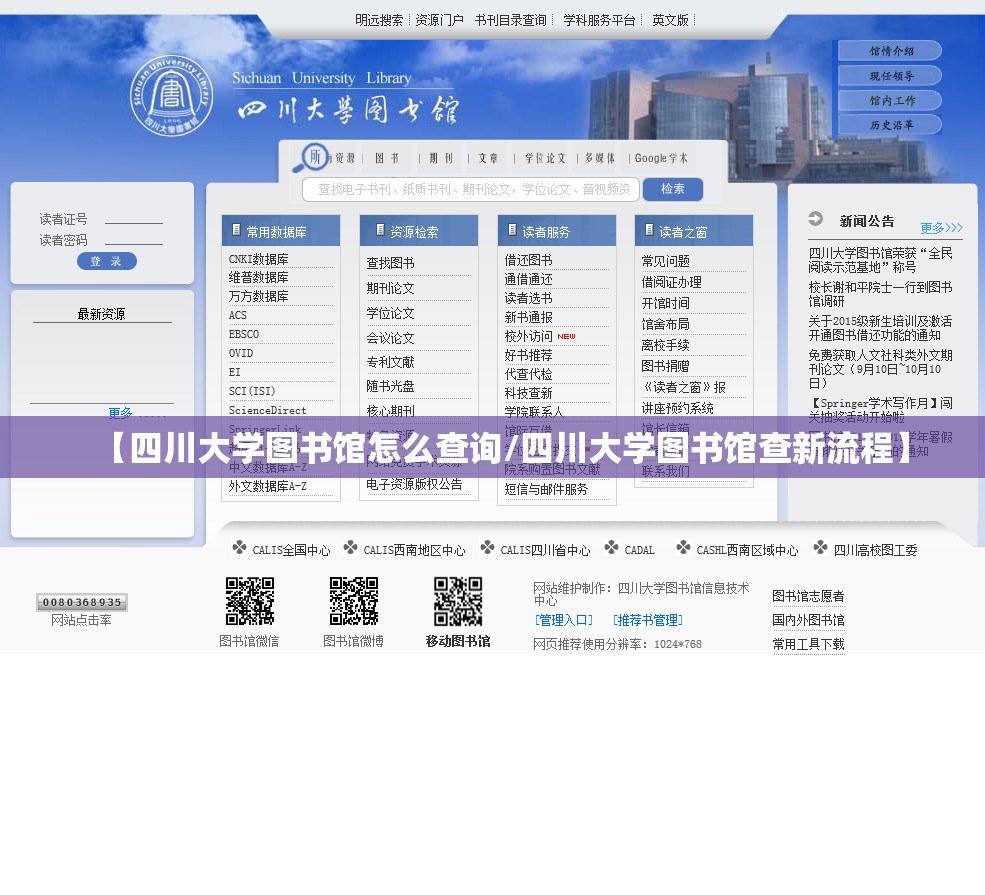Open the 电子资源版权公告 link
This screenshot has width=985, height=895.
(414, 484)
